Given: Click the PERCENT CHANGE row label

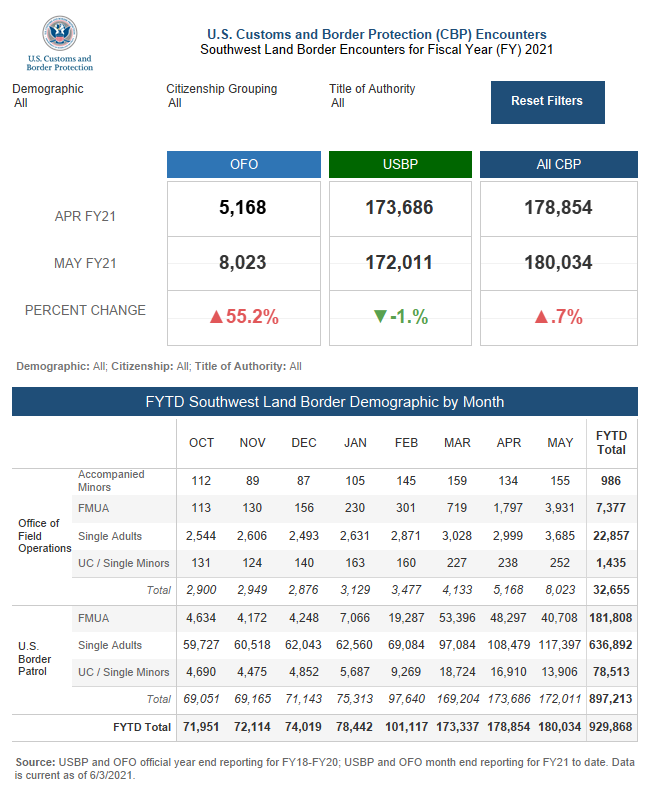Looking at the screenshot, I should (x=85, y=310).
